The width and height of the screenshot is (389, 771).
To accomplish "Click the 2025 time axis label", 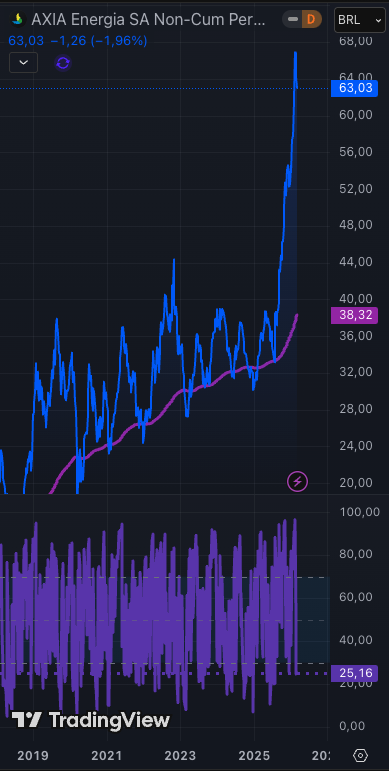I will point(254,755).
